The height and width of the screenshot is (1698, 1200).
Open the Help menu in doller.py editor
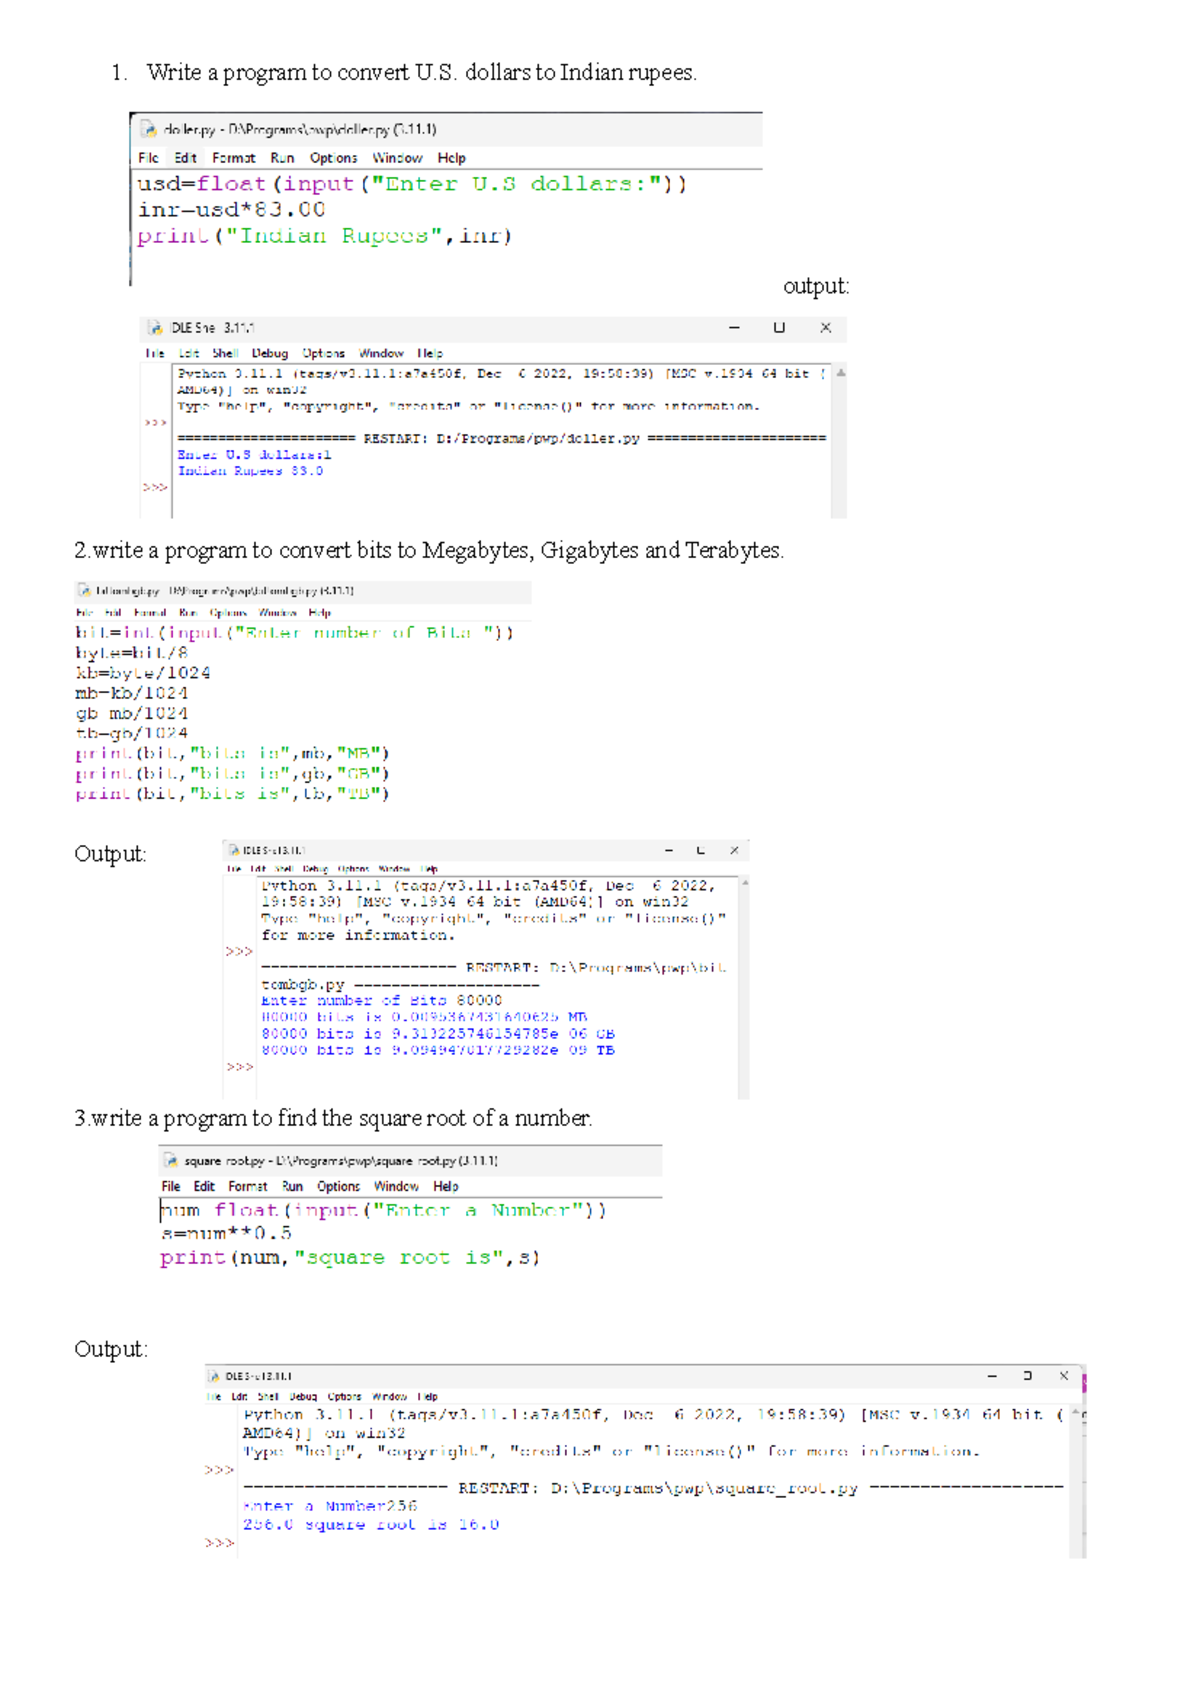tap(451, 158)
